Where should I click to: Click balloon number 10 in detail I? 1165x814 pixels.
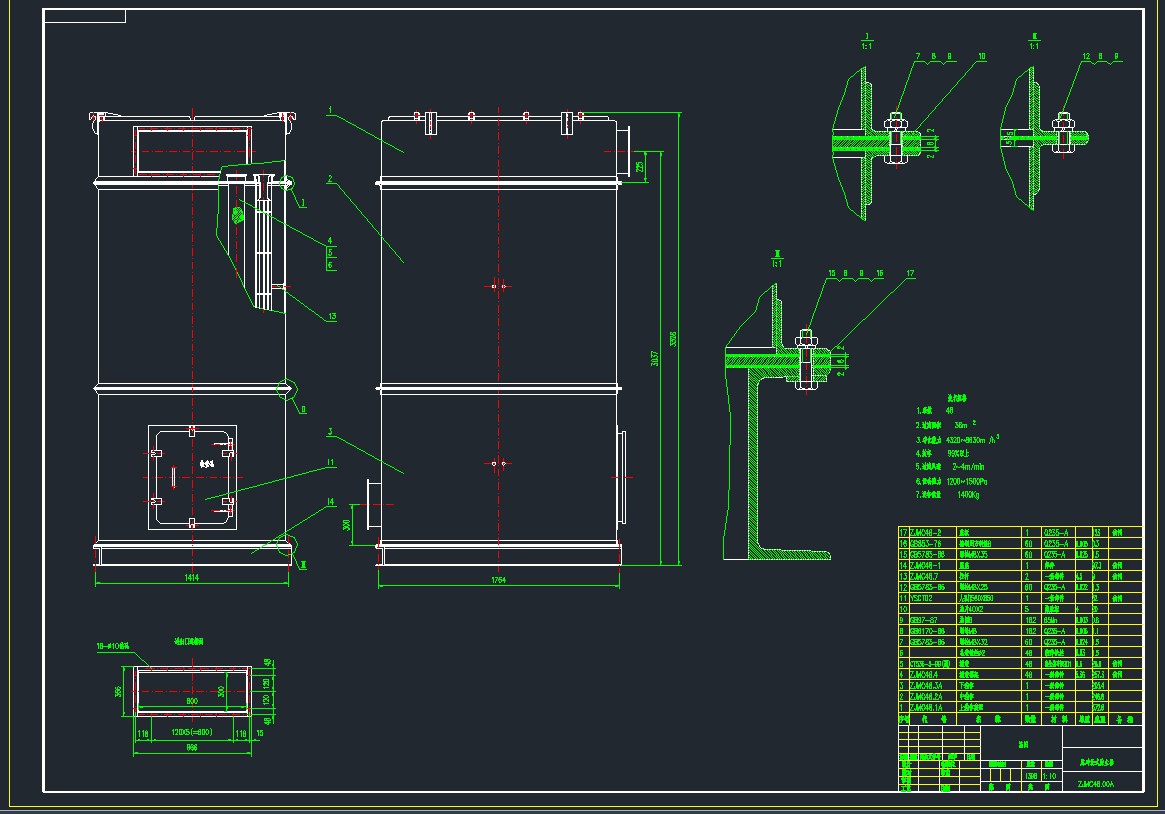(981, 56)
